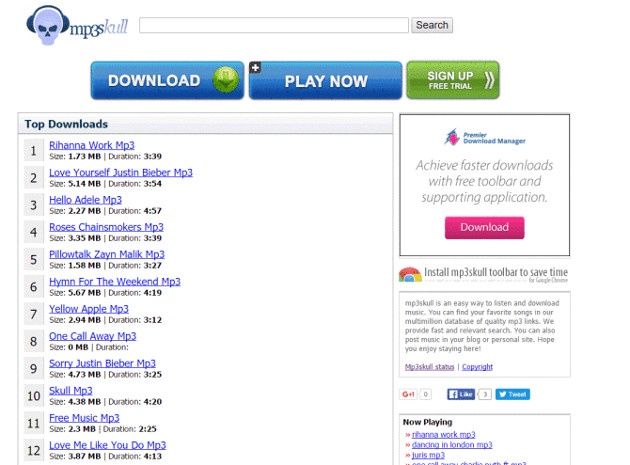Click size text 5.14 MB duration 3:54
630x465 pixels.
pyautogui.click(x=105, y=184)
